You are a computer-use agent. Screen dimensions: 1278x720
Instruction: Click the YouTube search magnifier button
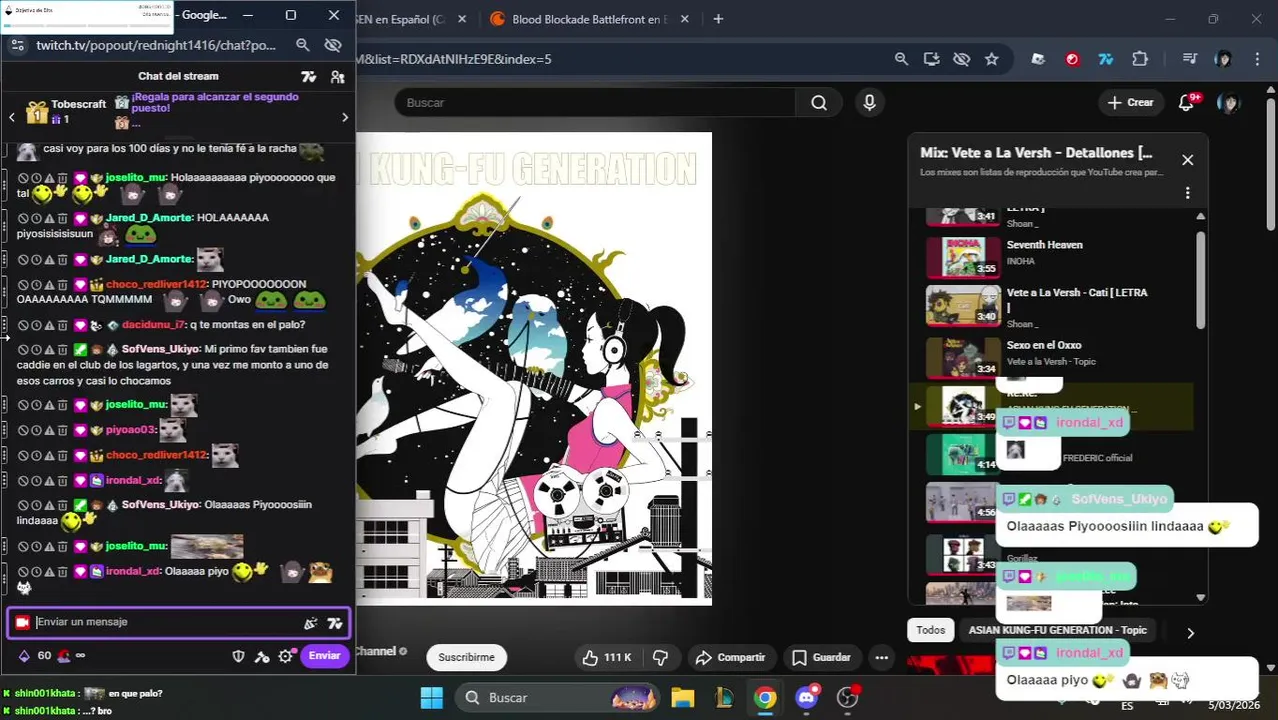pos(819,103)
